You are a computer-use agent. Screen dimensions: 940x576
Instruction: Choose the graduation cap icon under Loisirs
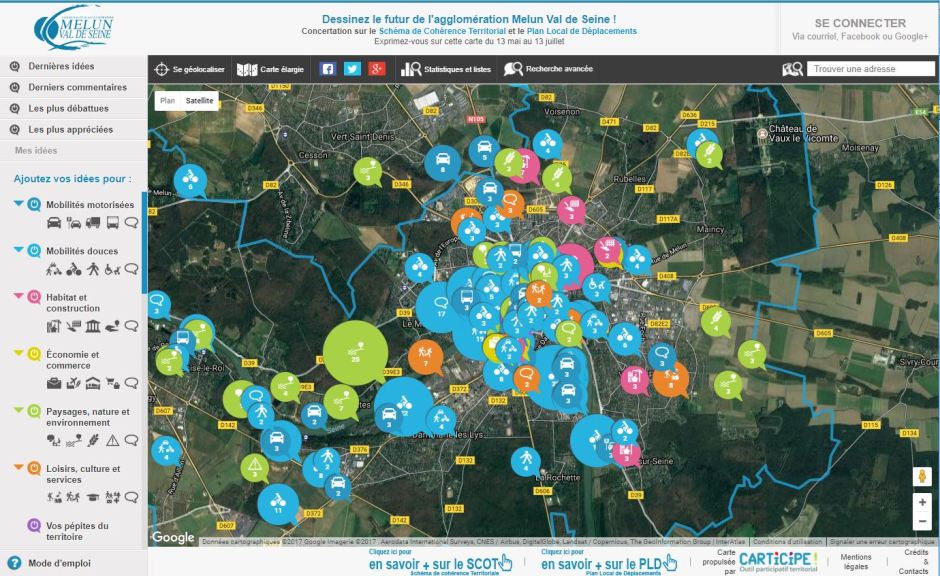pos(92,497)
